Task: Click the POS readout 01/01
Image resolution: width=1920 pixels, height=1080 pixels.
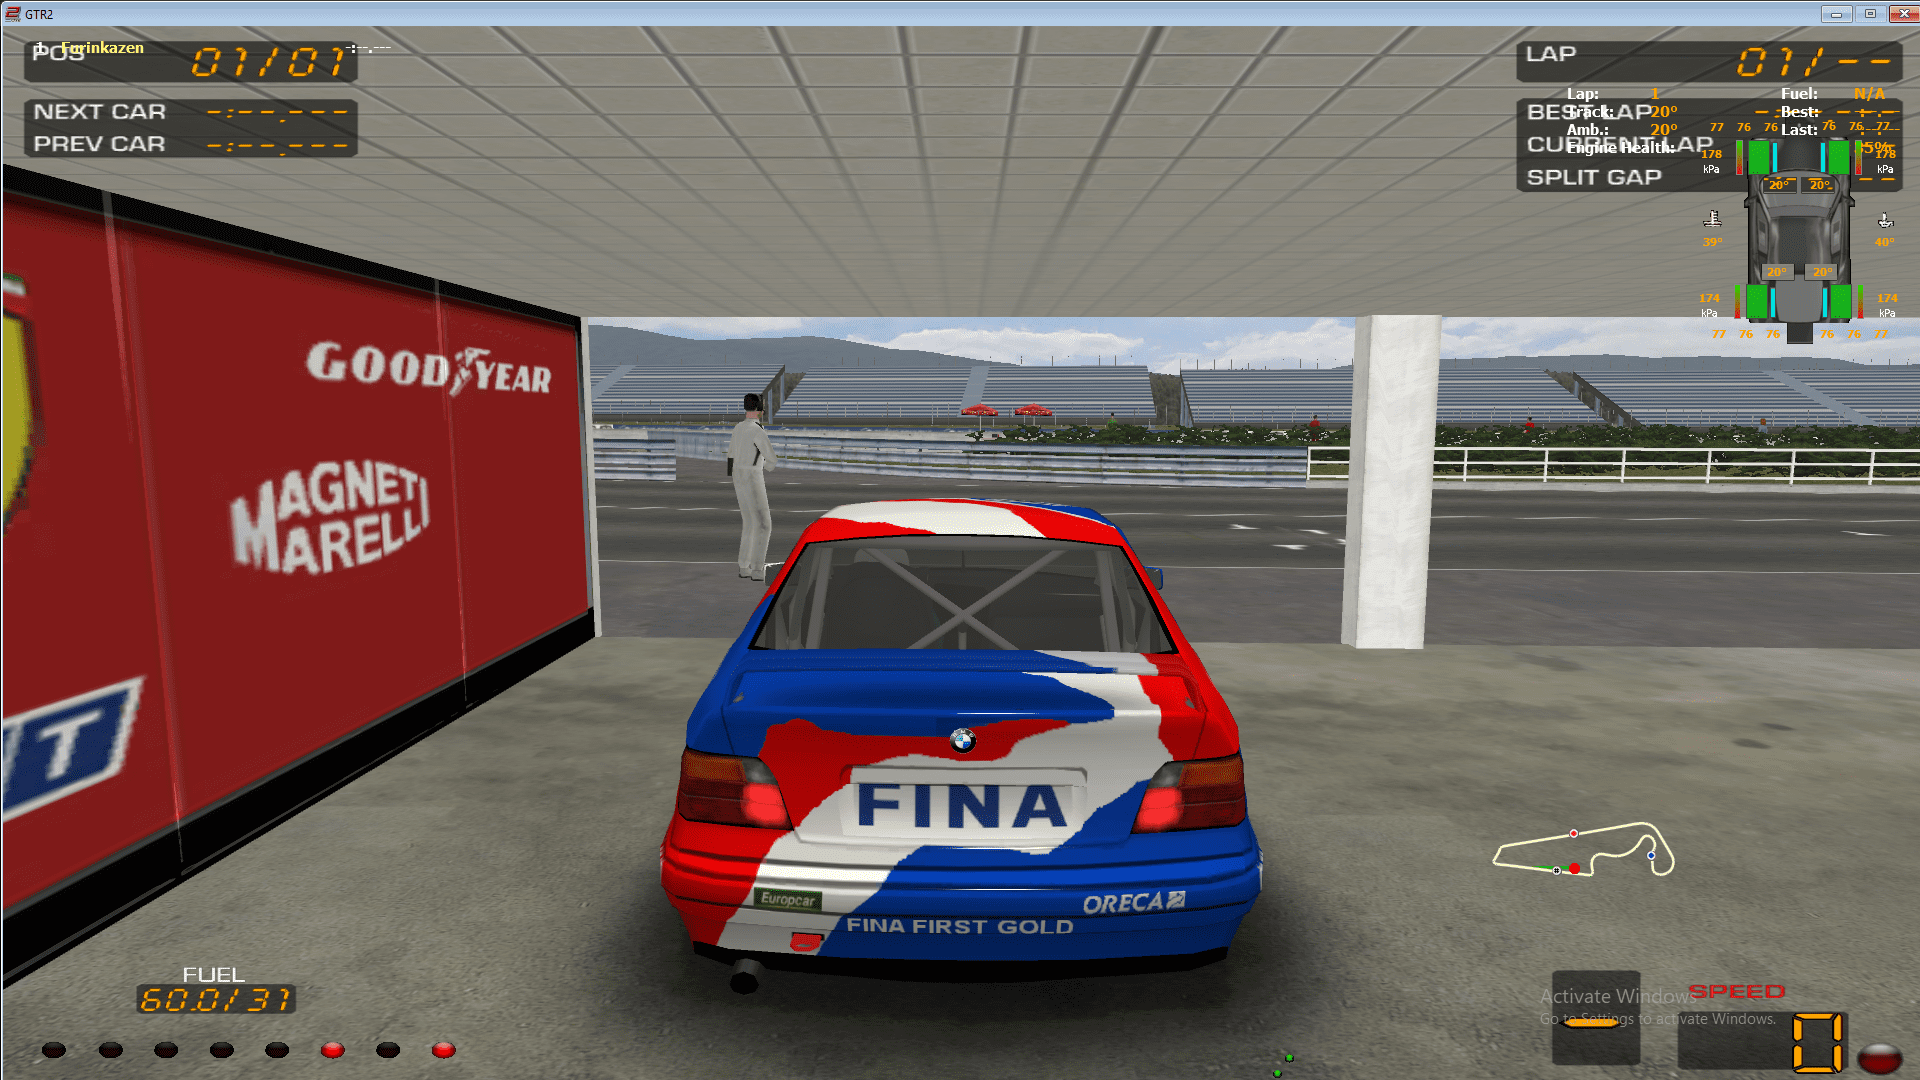Action: pyautogui.click(x=270, y=62)
